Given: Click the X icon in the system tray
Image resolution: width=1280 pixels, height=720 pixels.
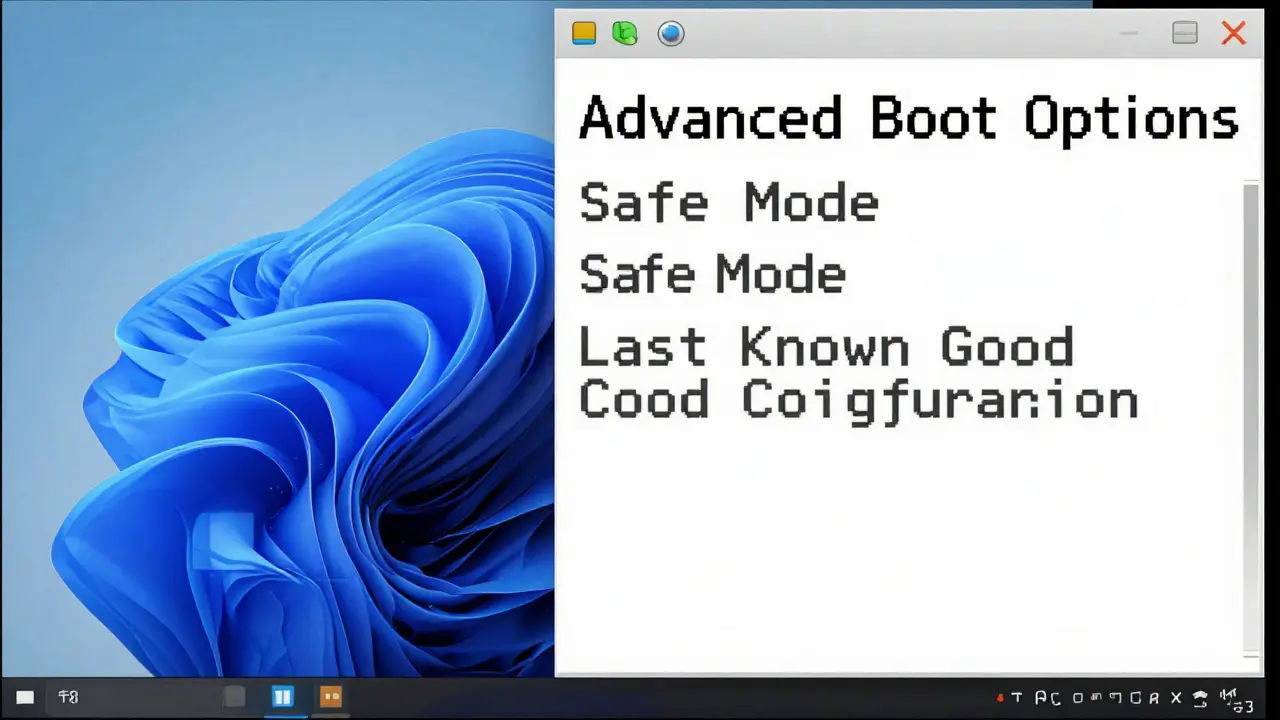Looking at the screenshot, I should coord(1175,697).
